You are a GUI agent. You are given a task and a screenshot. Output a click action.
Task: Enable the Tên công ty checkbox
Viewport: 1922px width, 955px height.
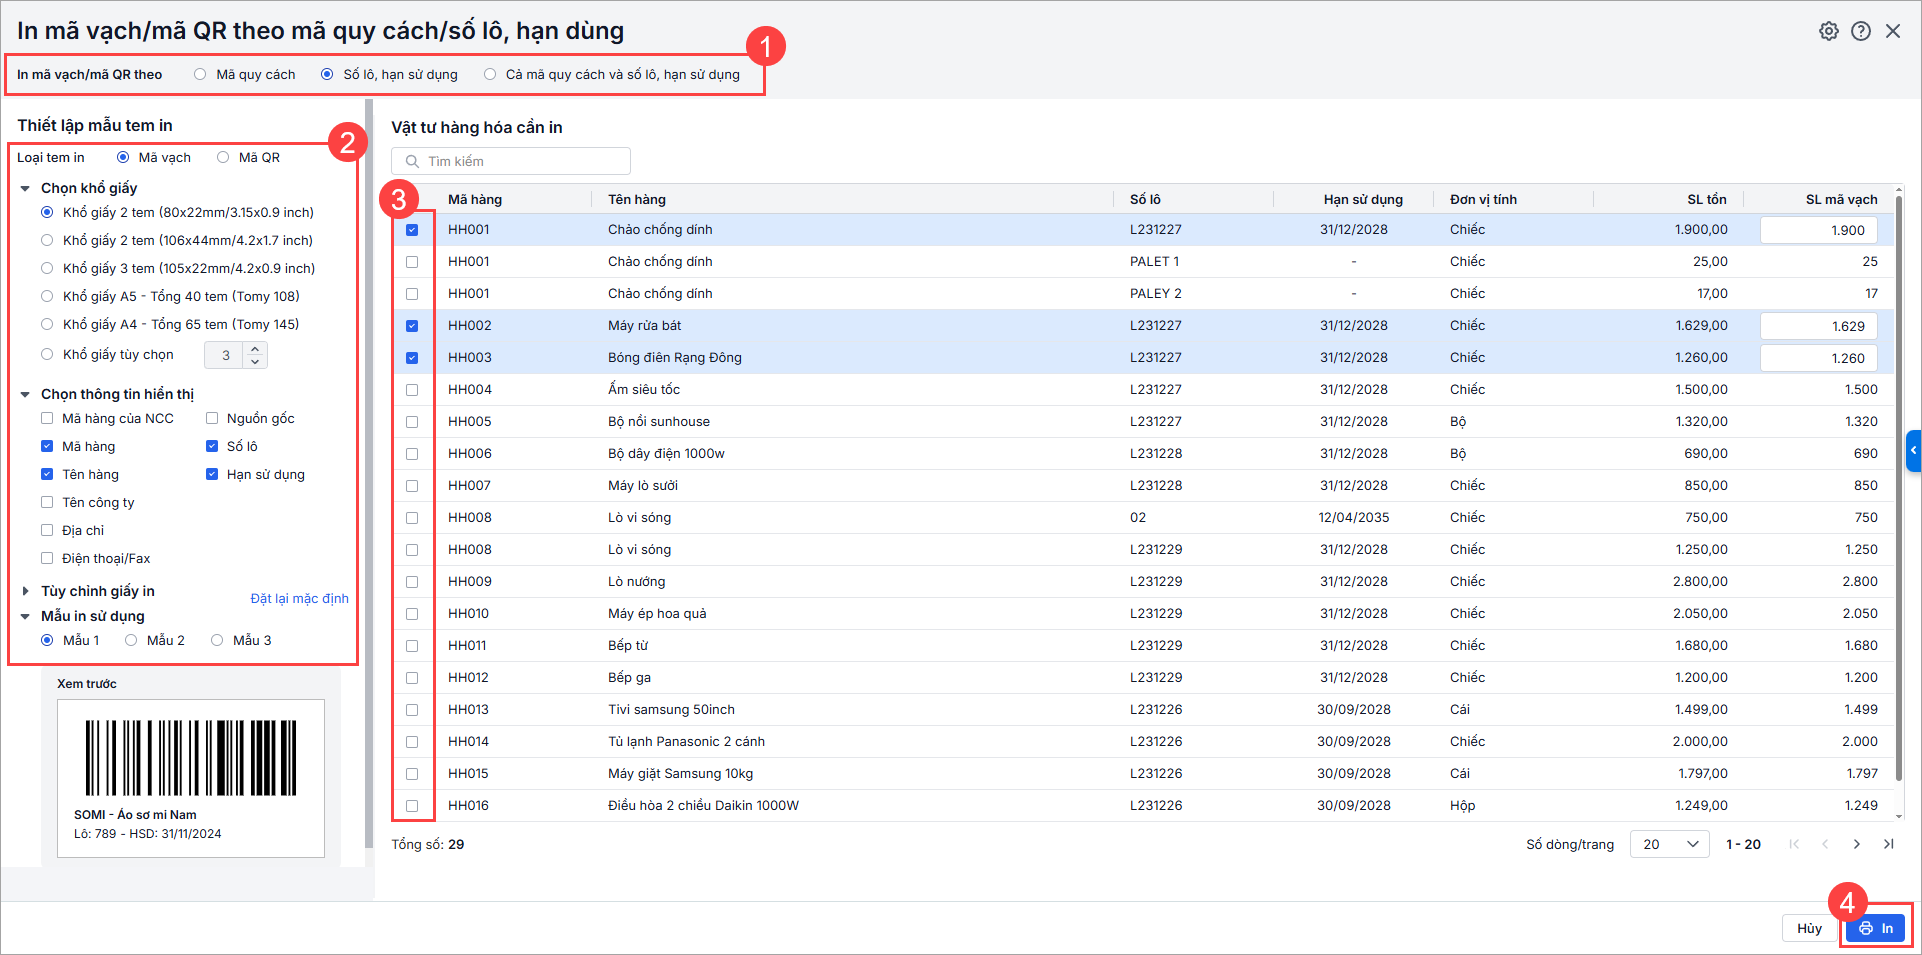point(47,502)
